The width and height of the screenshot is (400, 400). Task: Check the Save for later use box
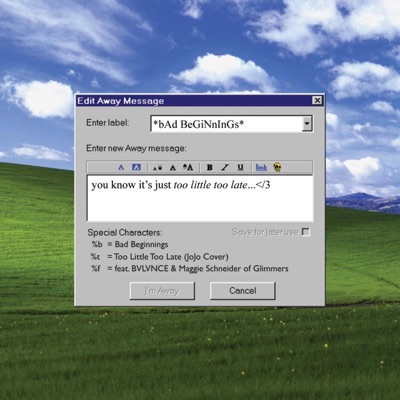(x=306, y=232)
